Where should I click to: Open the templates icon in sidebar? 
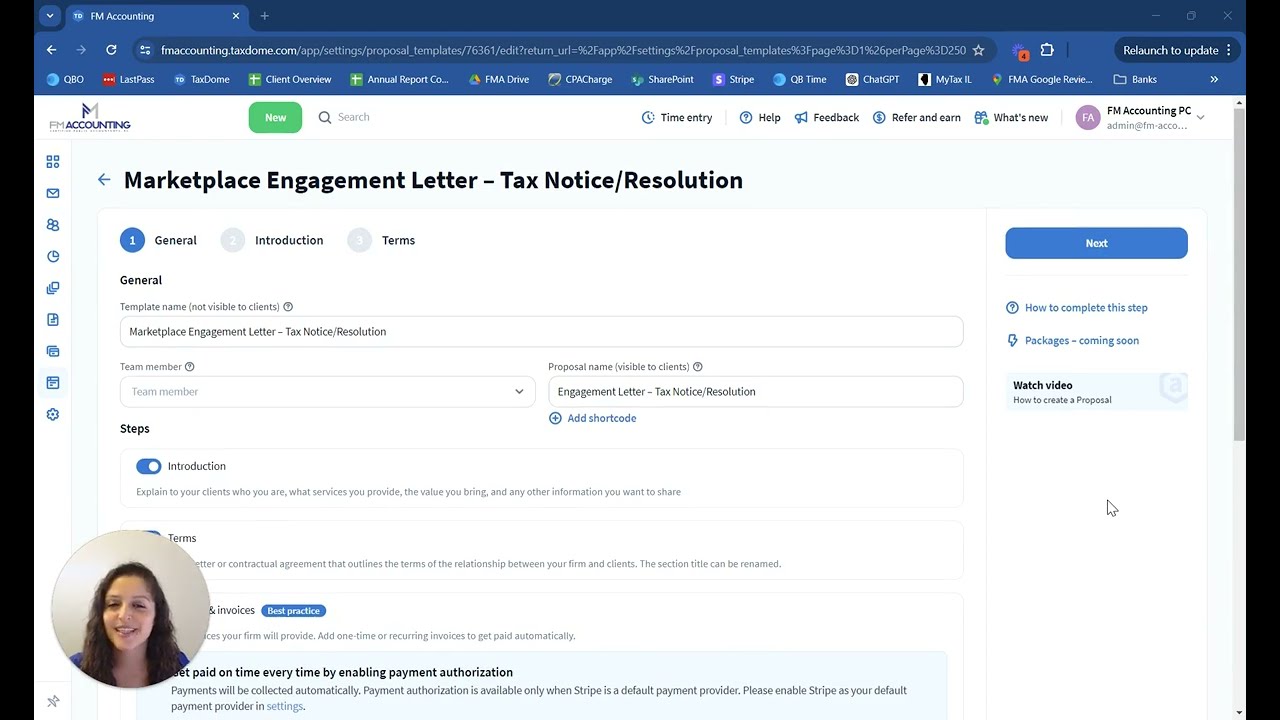click(x=53, y=383)
